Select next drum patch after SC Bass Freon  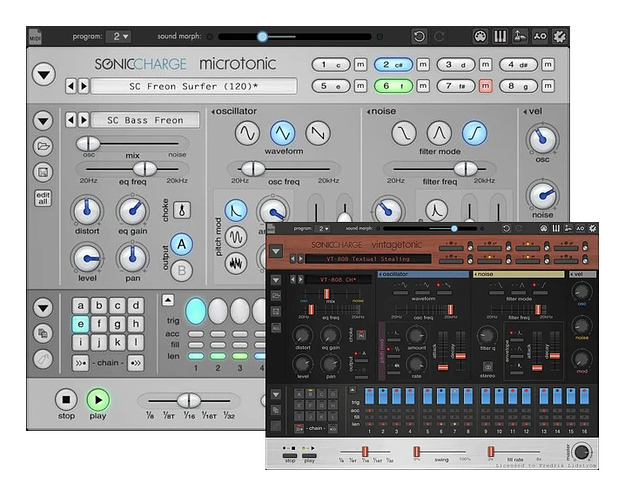[84, 120]
